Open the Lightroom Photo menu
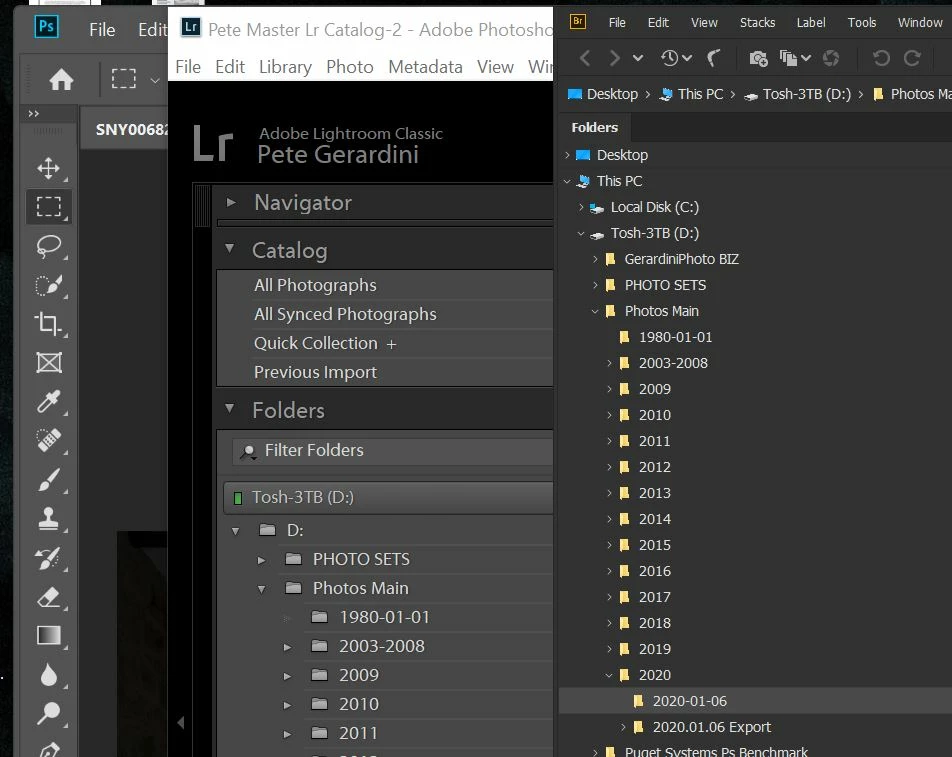This screenshot has width=952, height=757. [350, 67]
